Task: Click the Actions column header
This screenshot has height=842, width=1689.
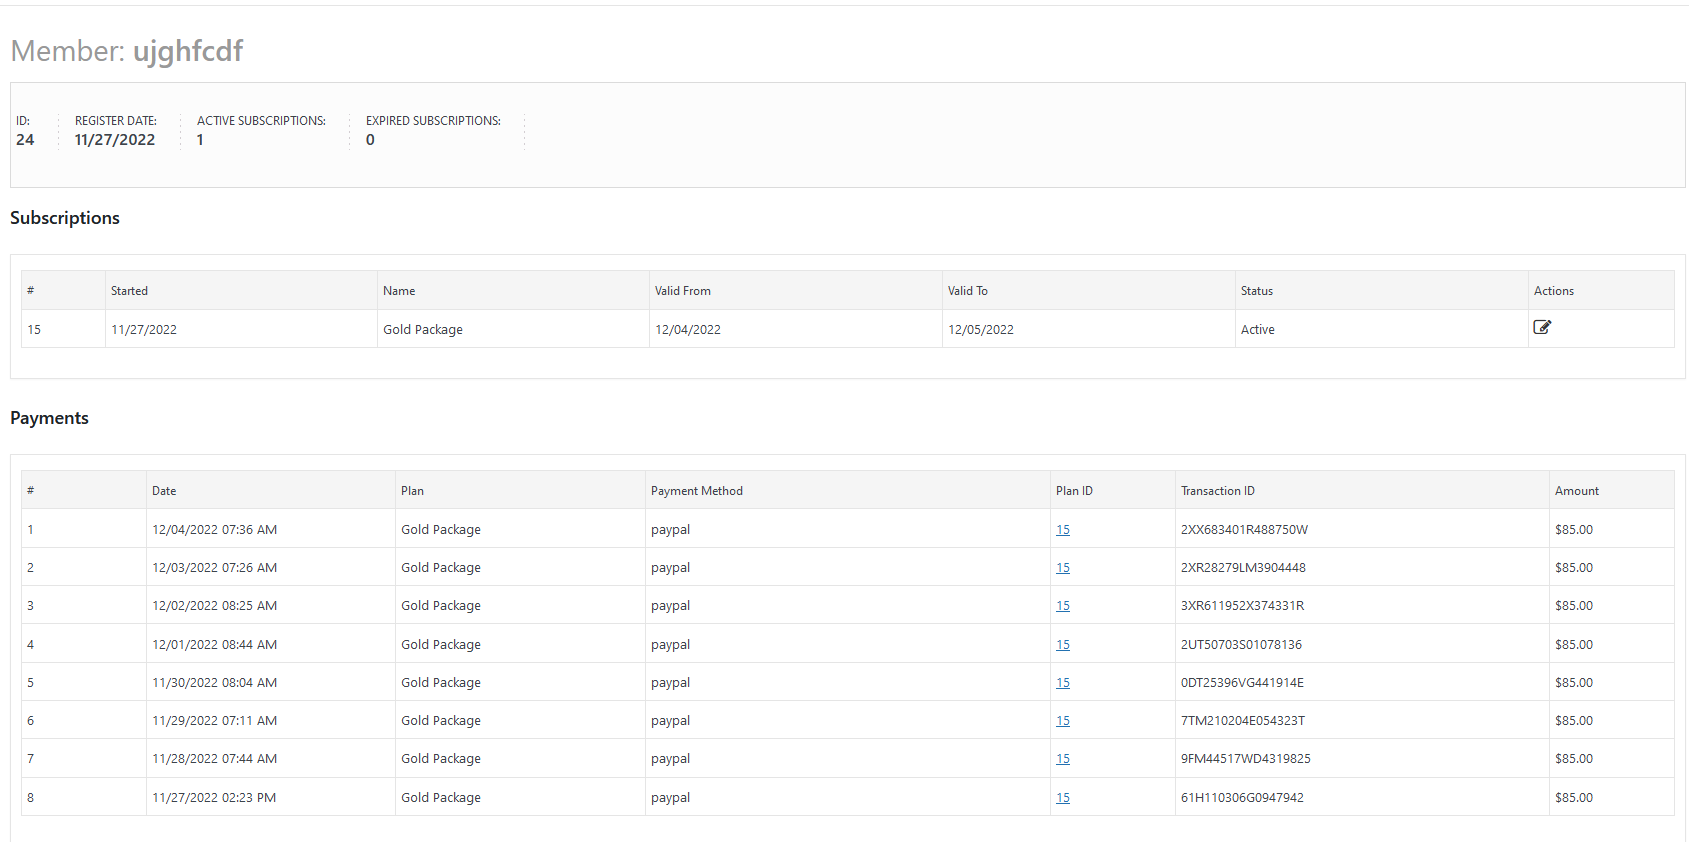Action: [1554, 291]
